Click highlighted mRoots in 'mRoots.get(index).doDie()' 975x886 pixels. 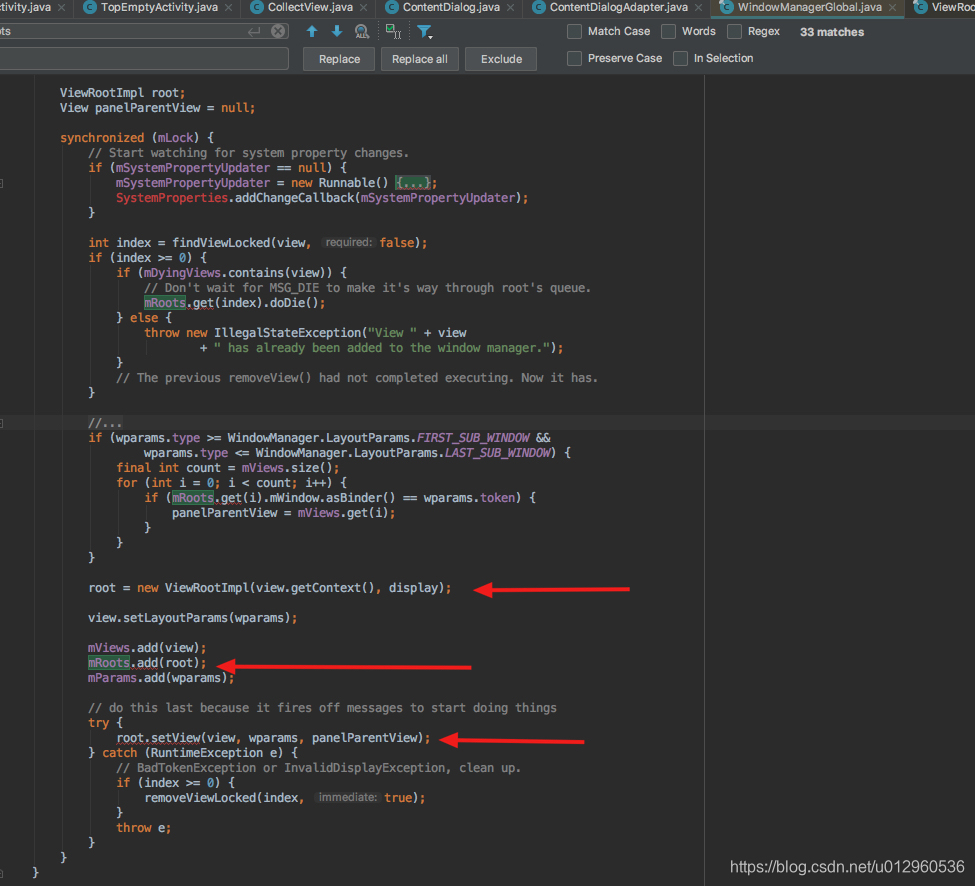[x=165, y=303]
